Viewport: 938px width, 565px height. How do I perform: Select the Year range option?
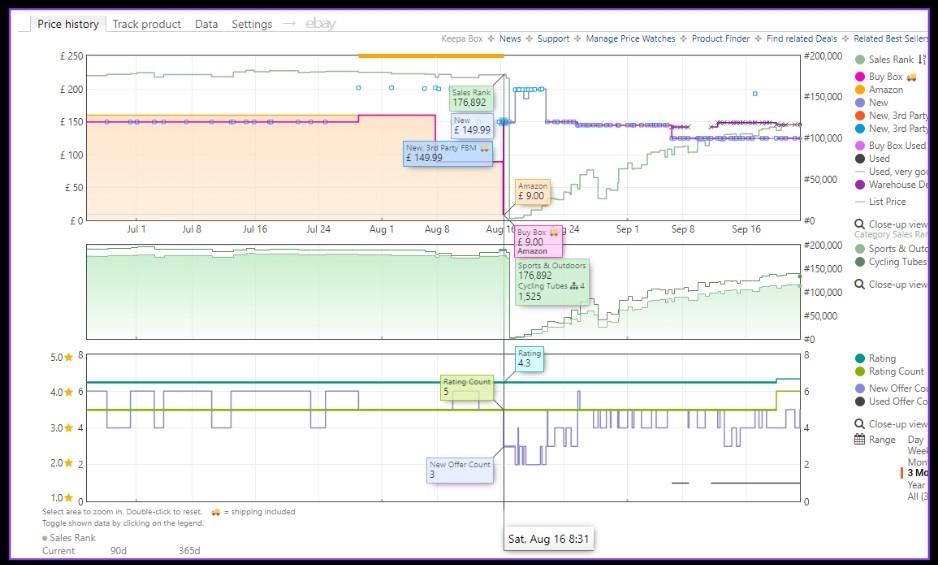(x=916, y=484)
